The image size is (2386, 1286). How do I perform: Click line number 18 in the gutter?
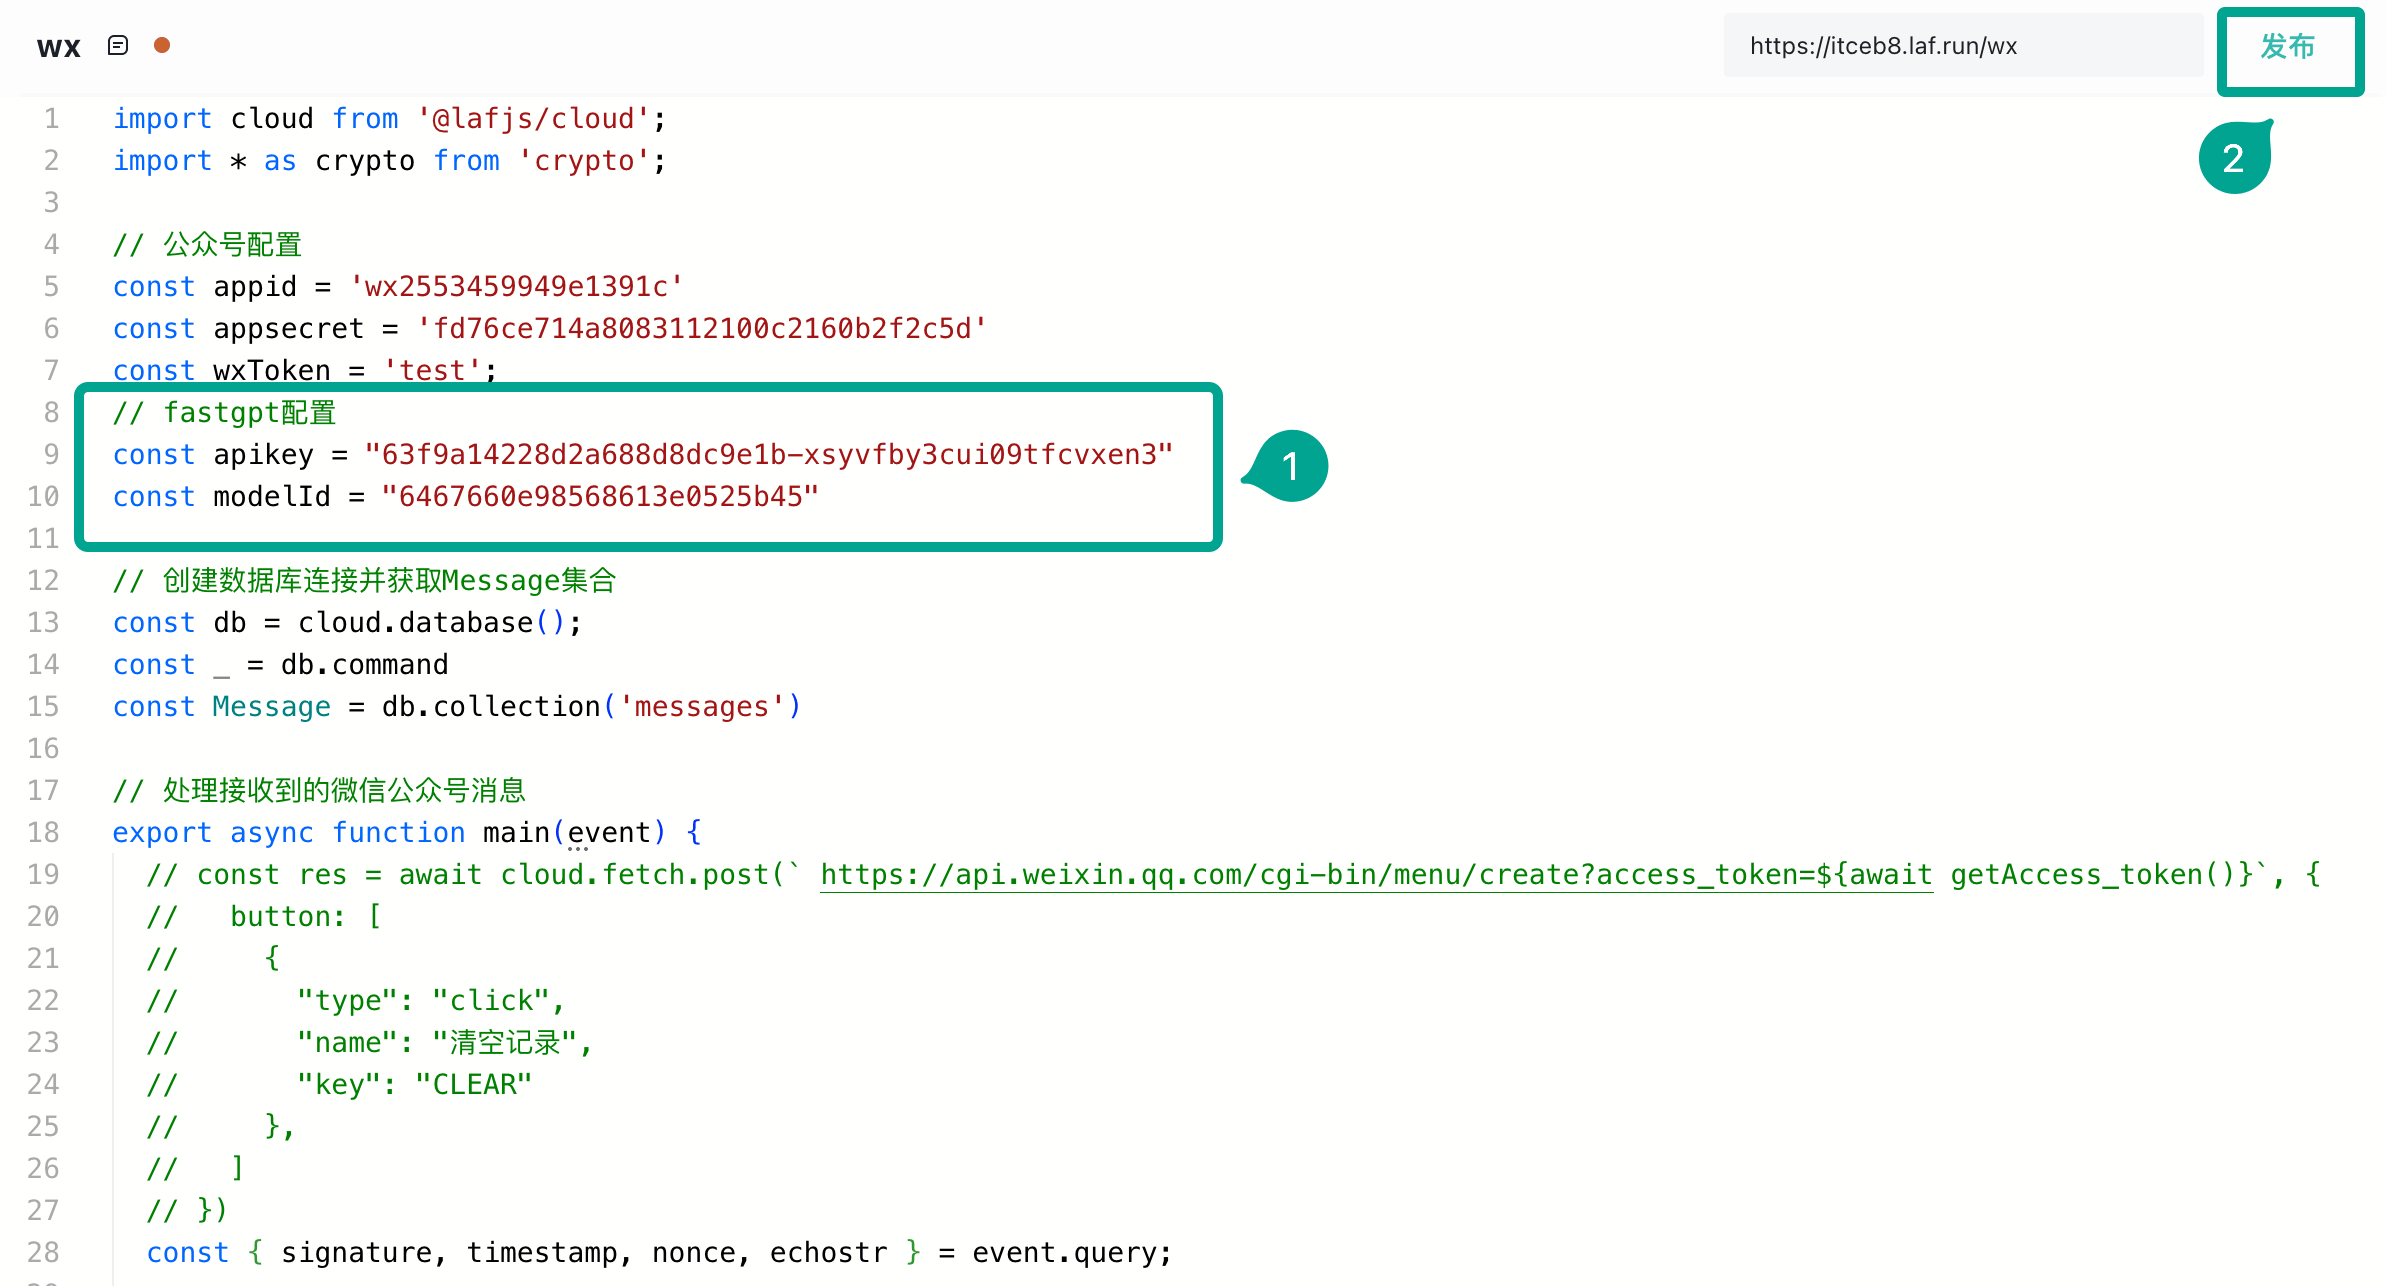coord(43,832)
